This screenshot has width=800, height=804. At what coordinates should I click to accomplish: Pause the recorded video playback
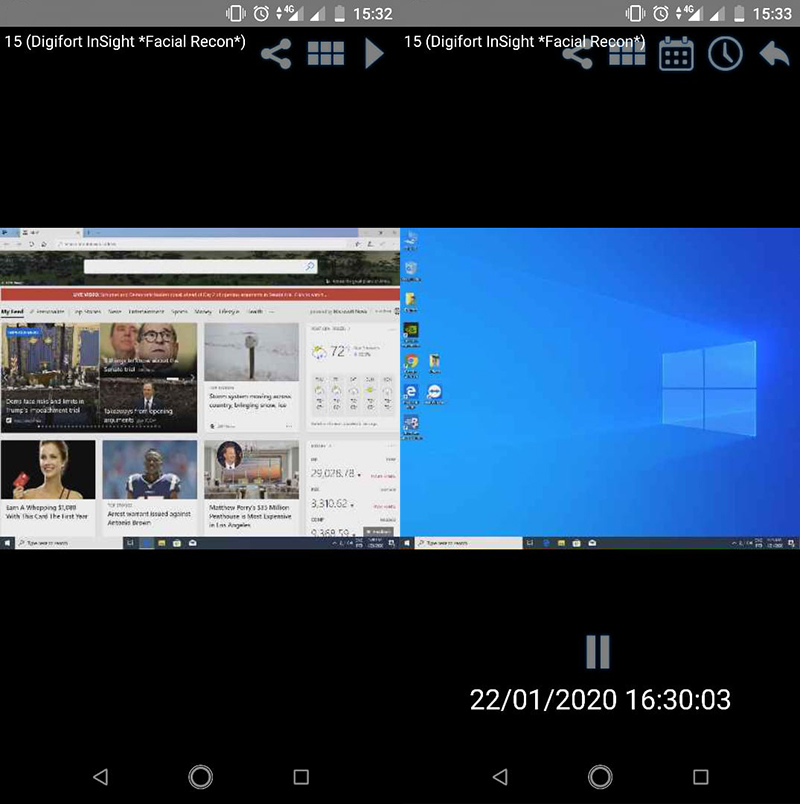[597, 651]
